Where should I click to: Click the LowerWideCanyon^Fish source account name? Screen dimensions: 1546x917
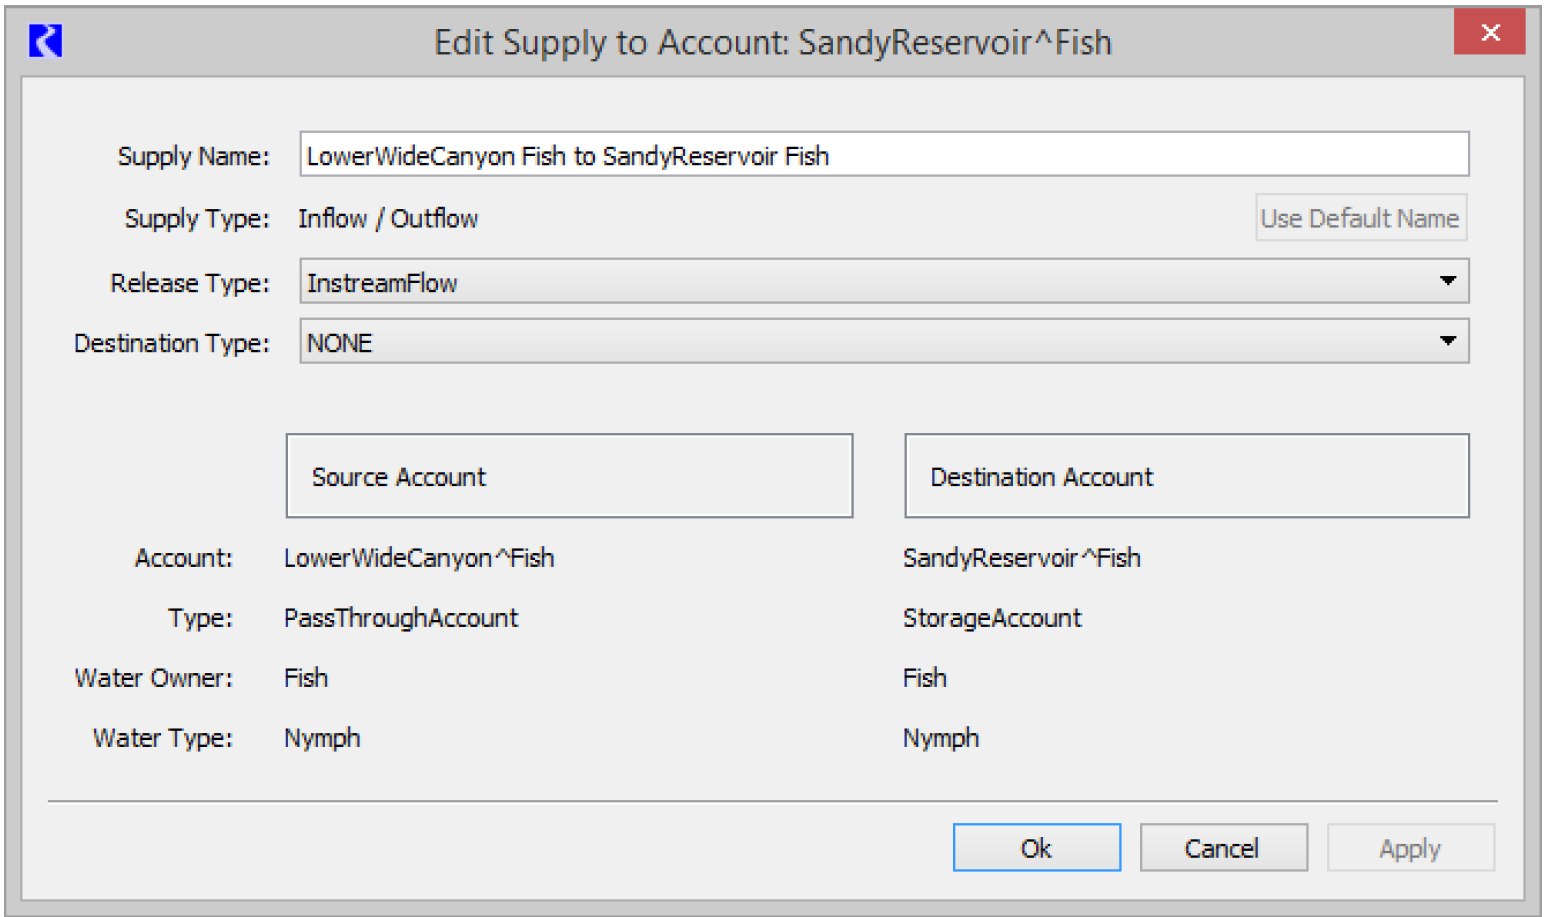[419, 558]
